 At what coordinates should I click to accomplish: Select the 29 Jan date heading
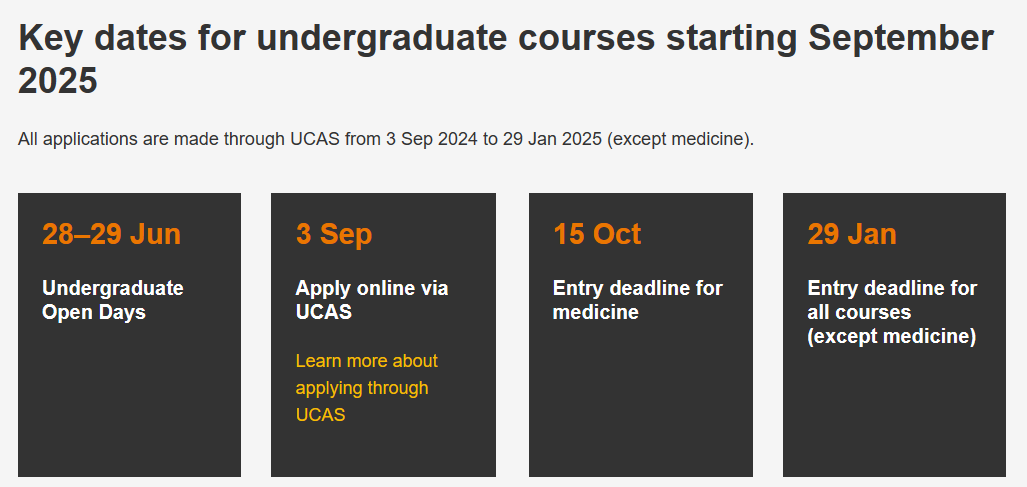(851, 234)
